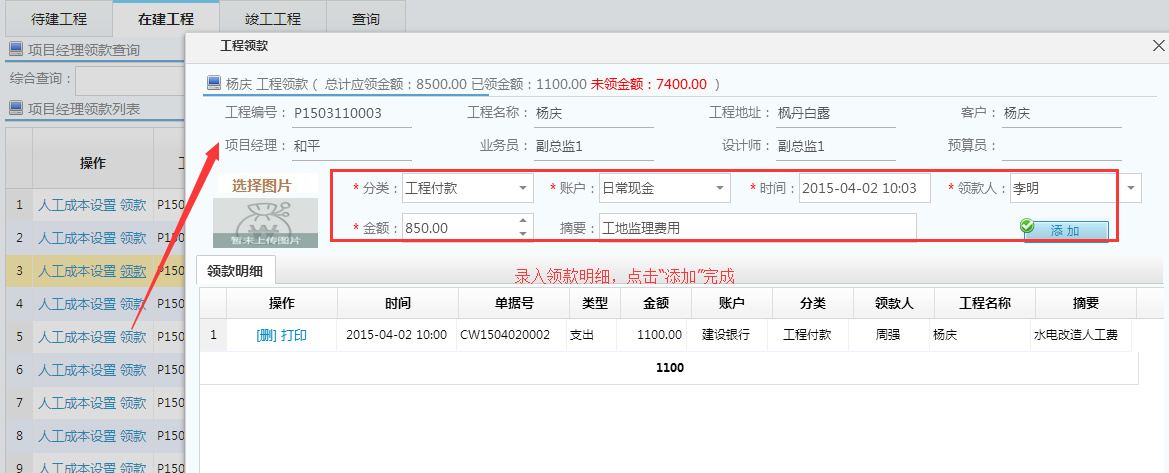
Task: Click into the 摘要 text field
Action: coord(757,228)
